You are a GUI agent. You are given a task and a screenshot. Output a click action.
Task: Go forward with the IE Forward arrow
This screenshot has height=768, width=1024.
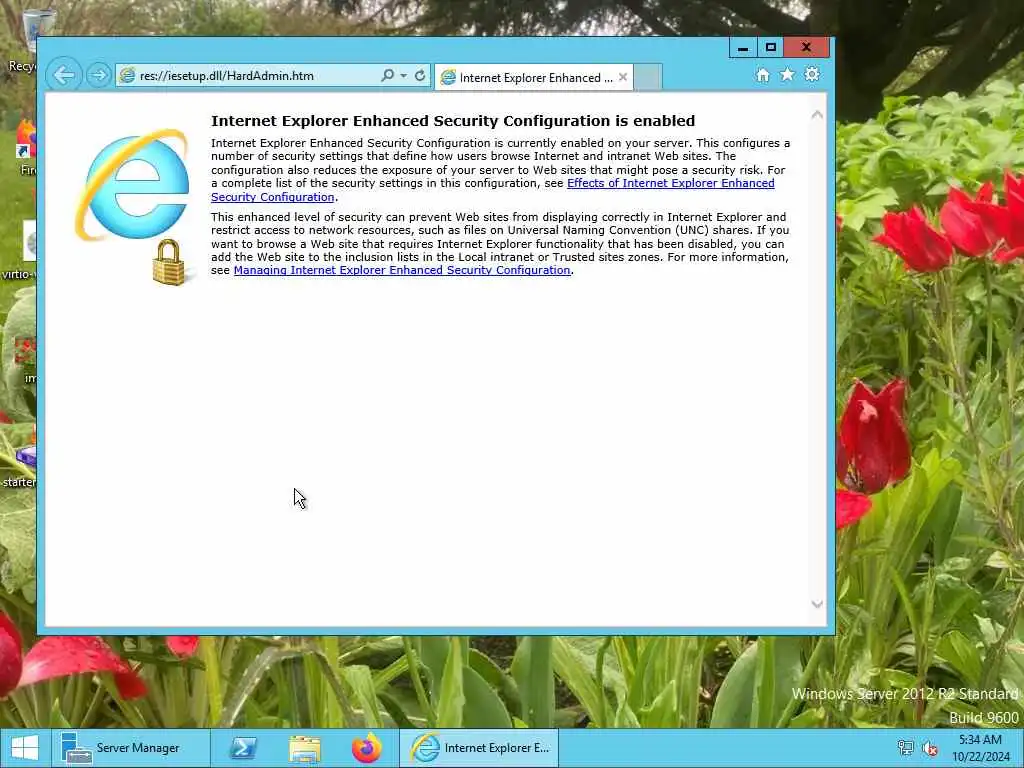[x=99, y=75]
